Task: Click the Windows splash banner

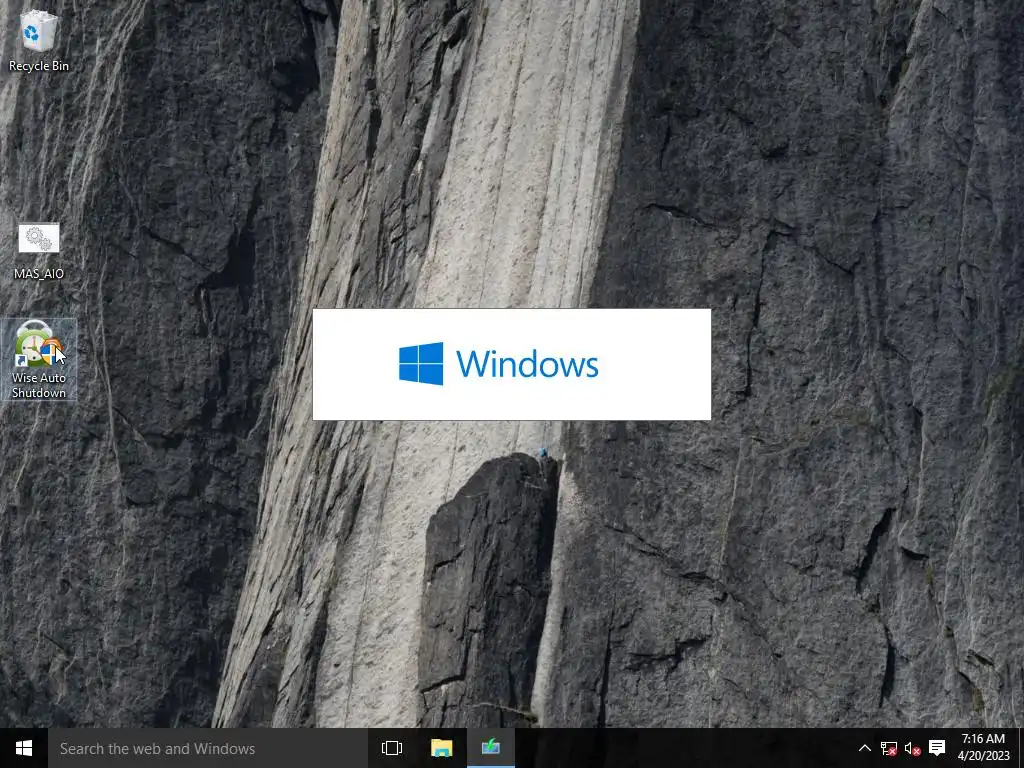Action: click(x=512, y=364)
